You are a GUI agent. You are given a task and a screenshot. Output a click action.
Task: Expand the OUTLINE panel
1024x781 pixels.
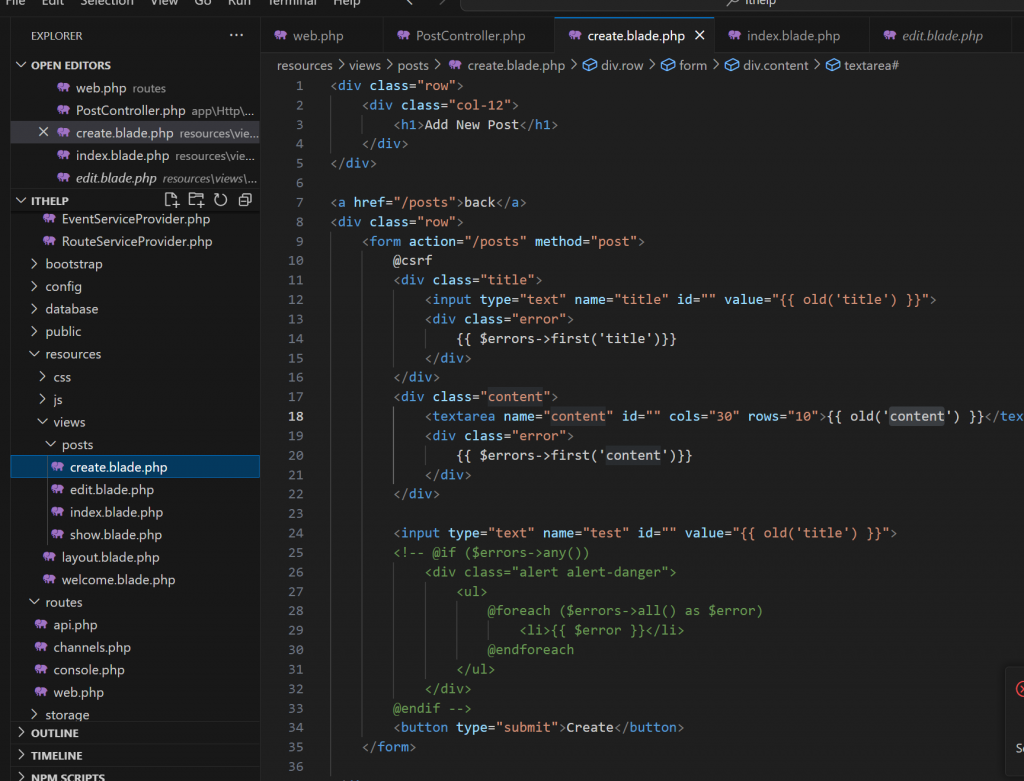pyautogui.click(x=54, y=733)
